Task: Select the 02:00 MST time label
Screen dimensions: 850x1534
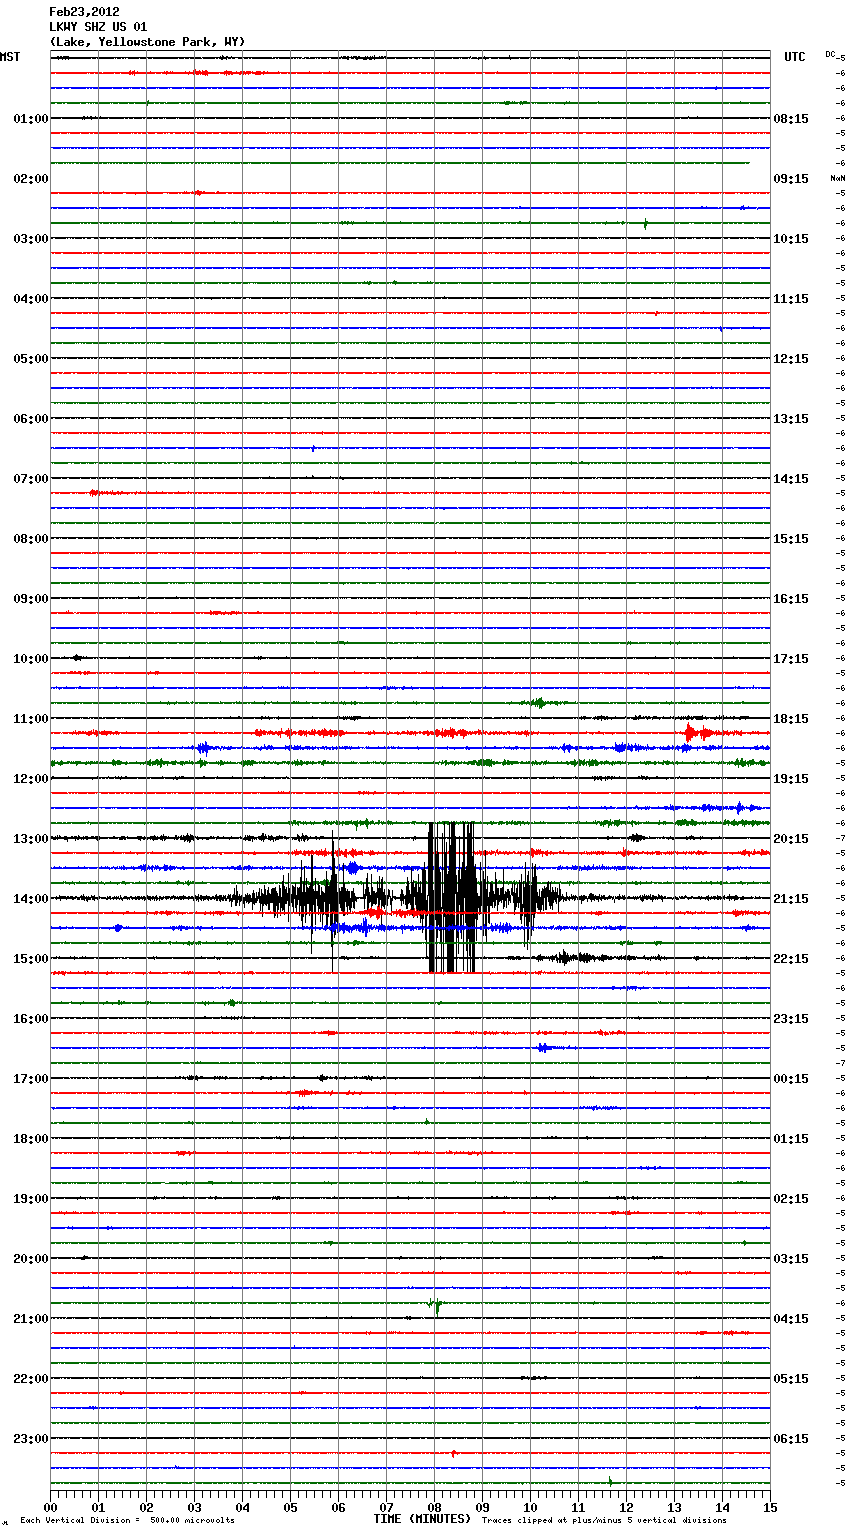Action: pos(31,179)
